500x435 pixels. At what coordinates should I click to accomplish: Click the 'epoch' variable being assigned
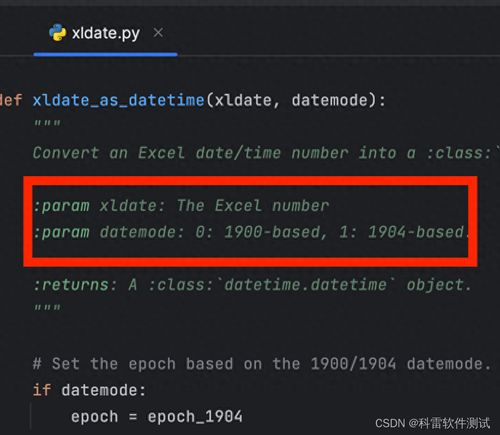(x=95, y=417)
